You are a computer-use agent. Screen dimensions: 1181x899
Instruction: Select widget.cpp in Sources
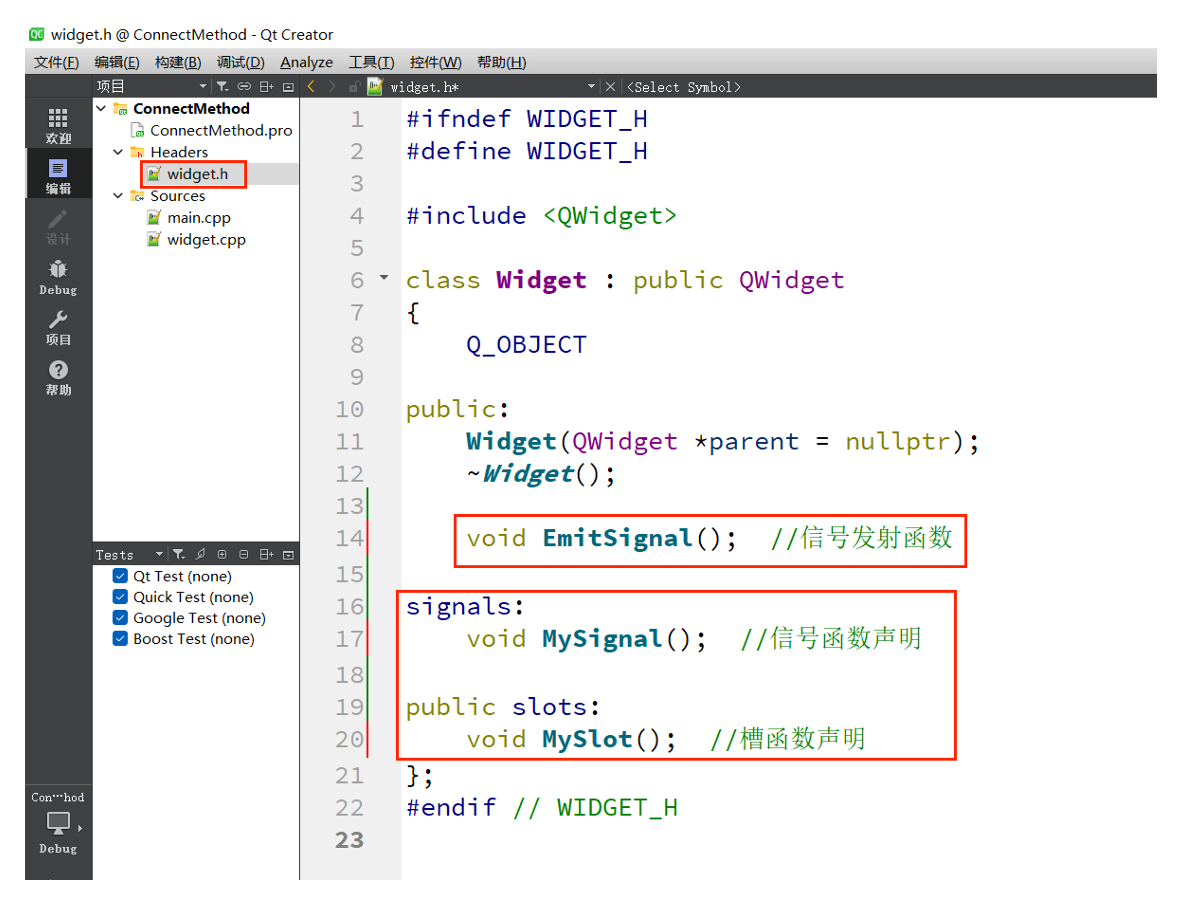(x=206, y=239)
